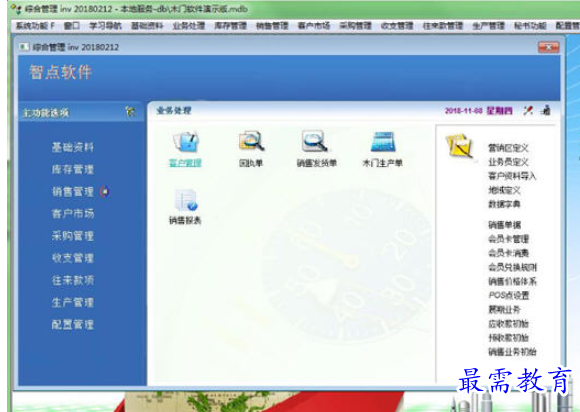
Task: Open the 业务员定义 link
Action: (508, 162)
